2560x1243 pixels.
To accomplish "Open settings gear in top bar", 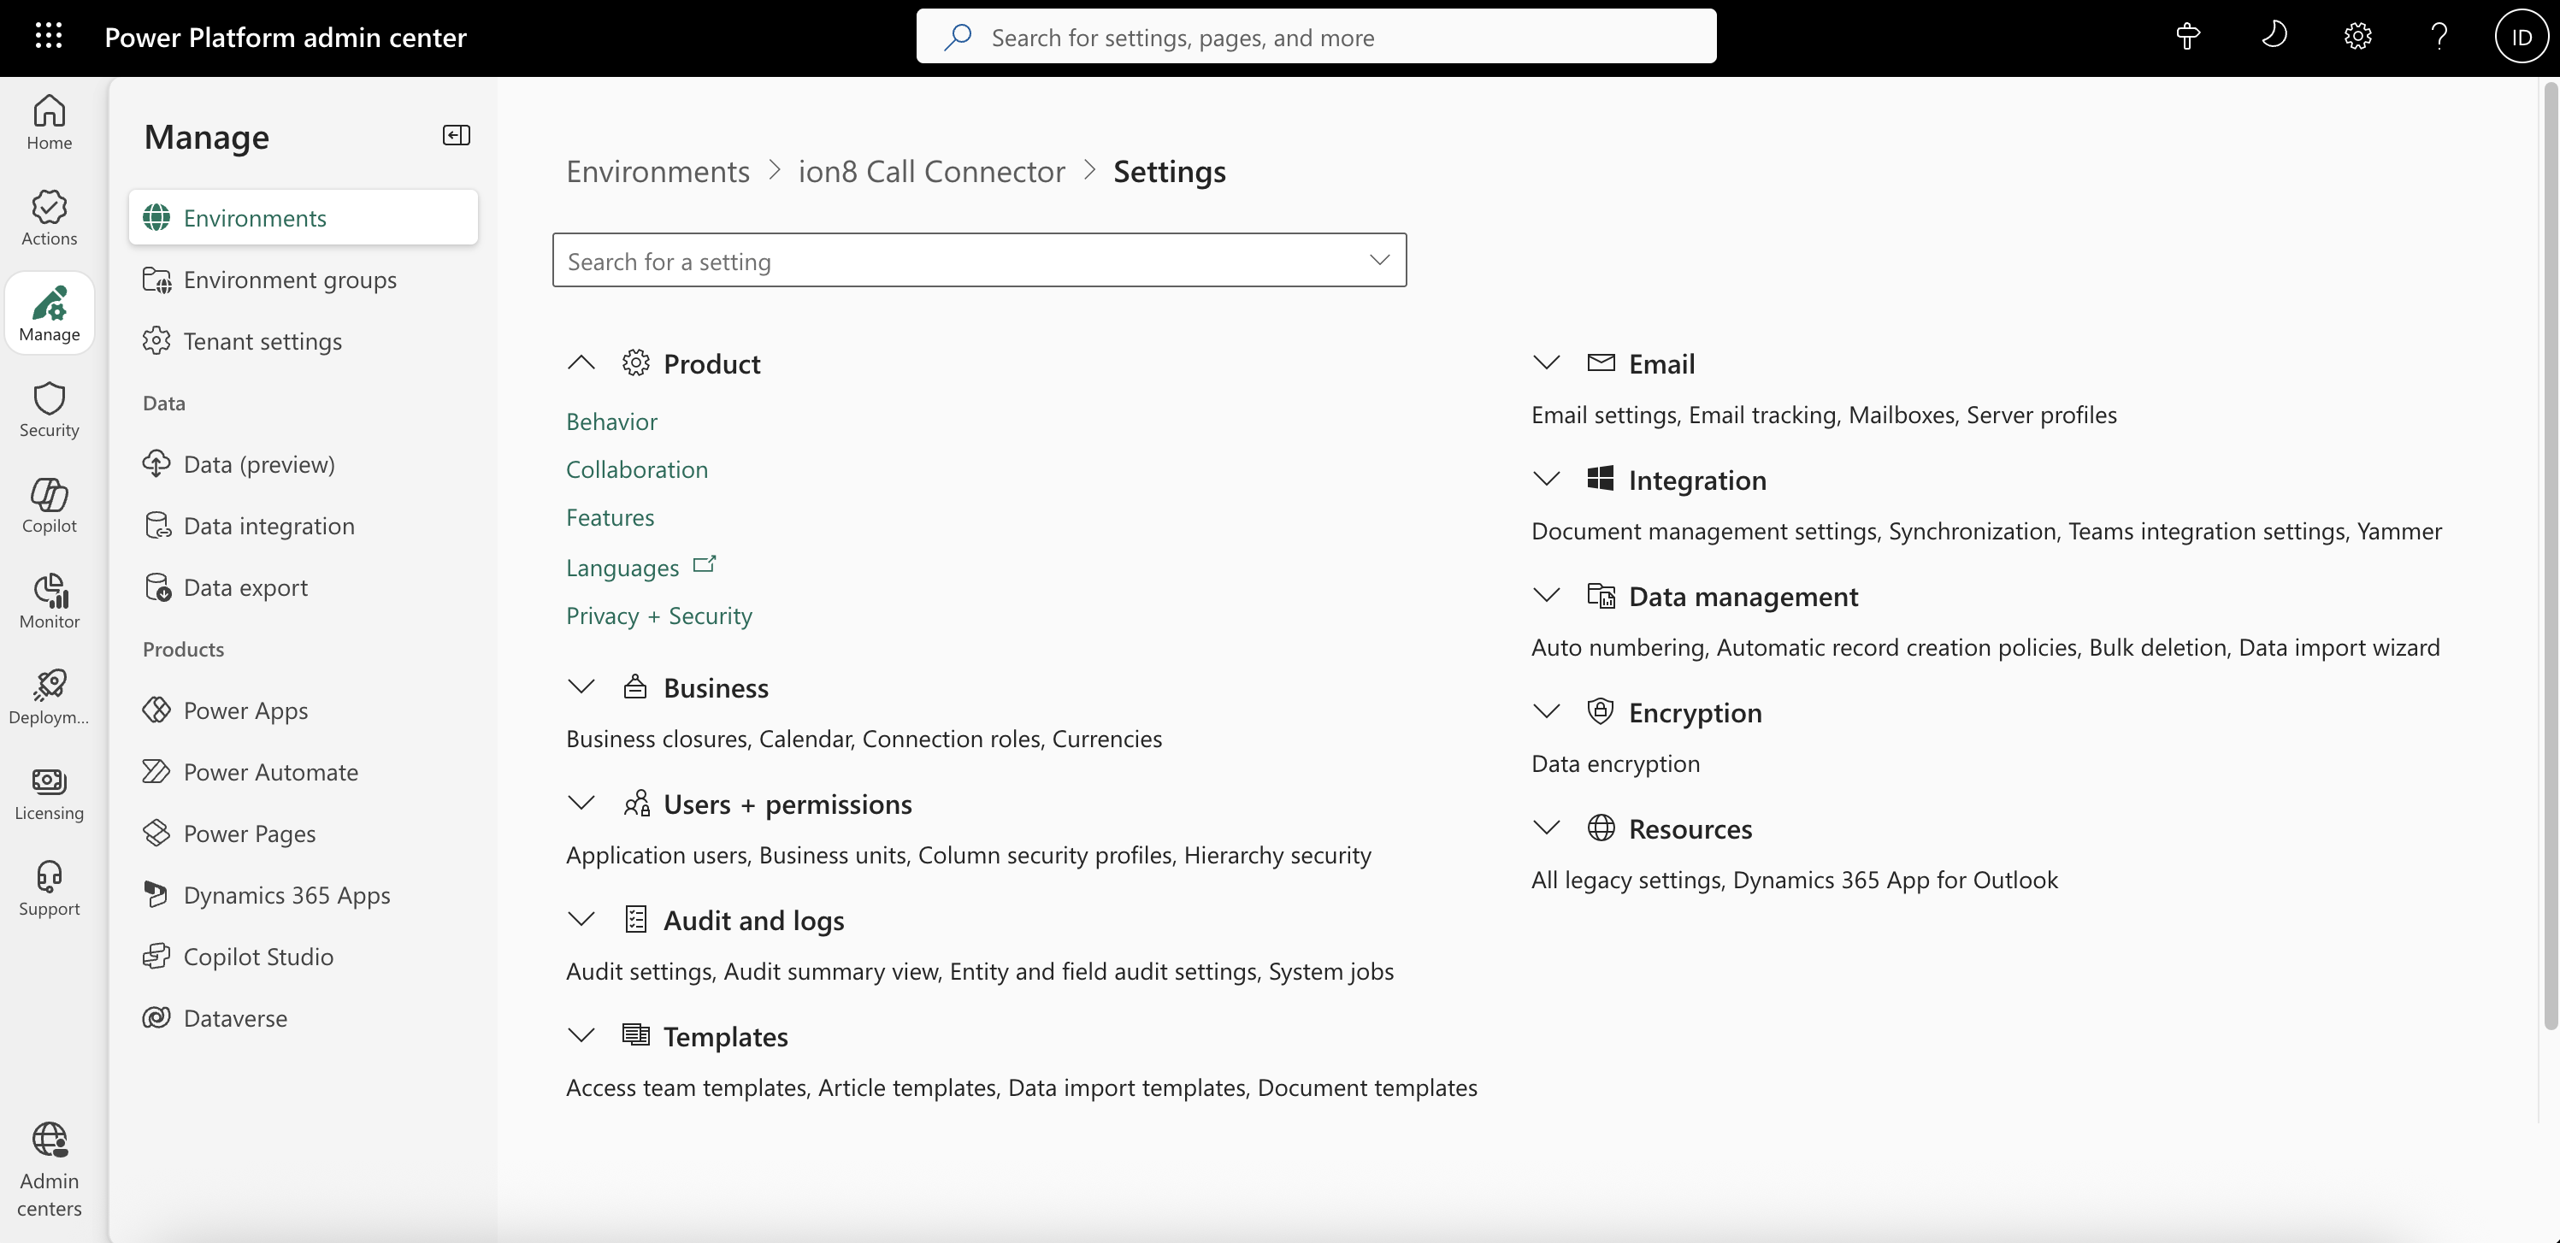I will point(2357,37).
